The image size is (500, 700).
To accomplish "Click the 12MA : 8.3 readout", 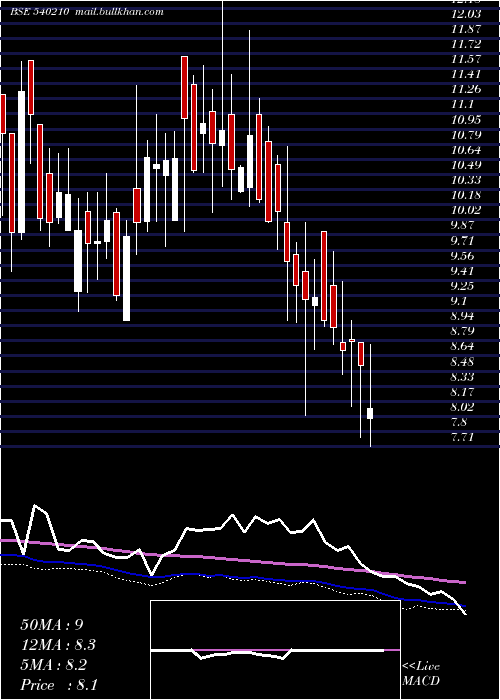I will [x=58, y=645].
